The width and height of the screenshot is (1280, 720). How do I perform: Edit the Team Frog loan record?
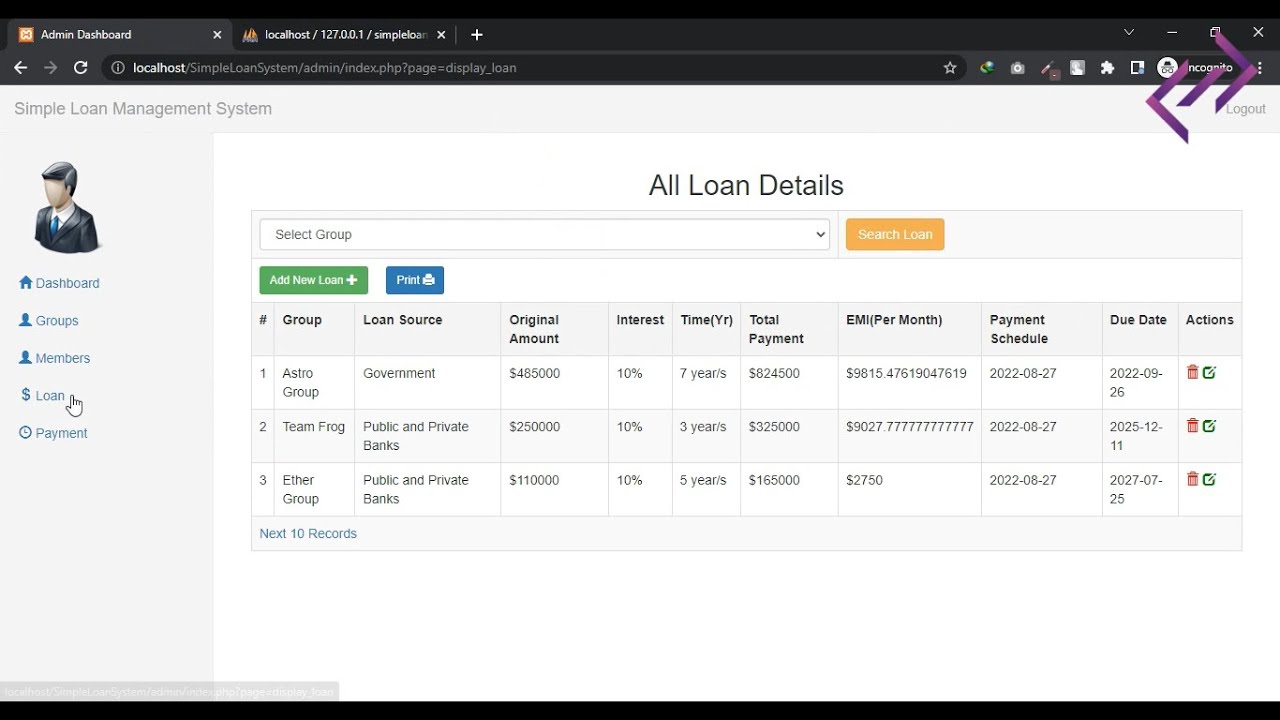(1209, 425)
